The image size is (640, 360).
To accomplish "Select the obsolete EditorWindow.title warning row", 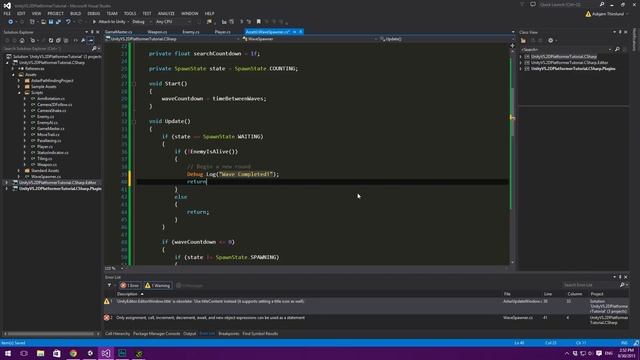I will tap(366, 306).
